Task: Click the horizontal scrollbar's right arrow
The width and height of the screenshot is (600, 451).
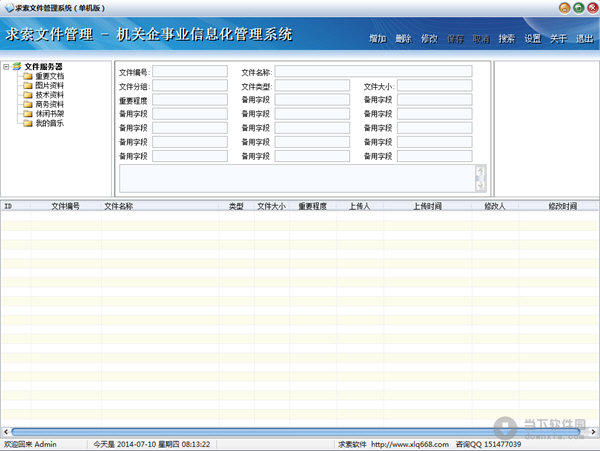Action: pos(593,432)
